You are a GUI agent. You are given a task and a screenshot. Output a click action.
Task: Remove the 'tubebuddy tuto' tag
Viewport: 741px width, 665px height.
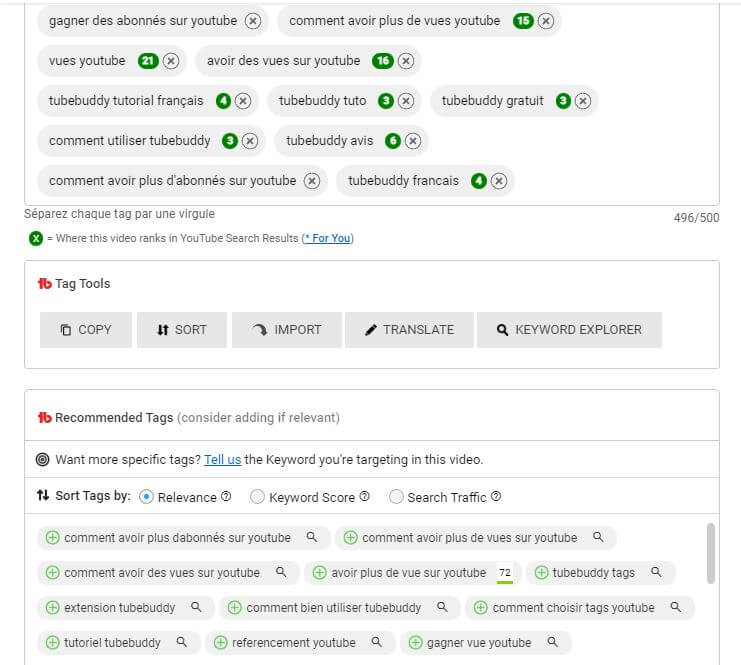(x=405, y=101)
